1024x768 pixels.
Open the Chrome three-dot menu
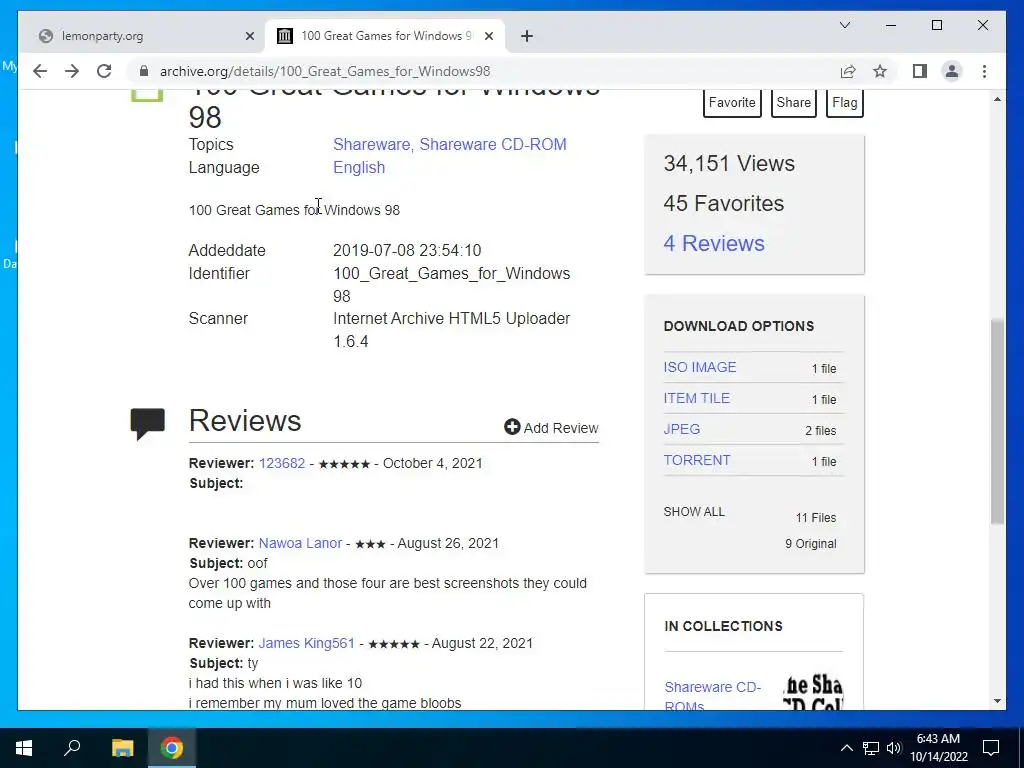[984, 71]
